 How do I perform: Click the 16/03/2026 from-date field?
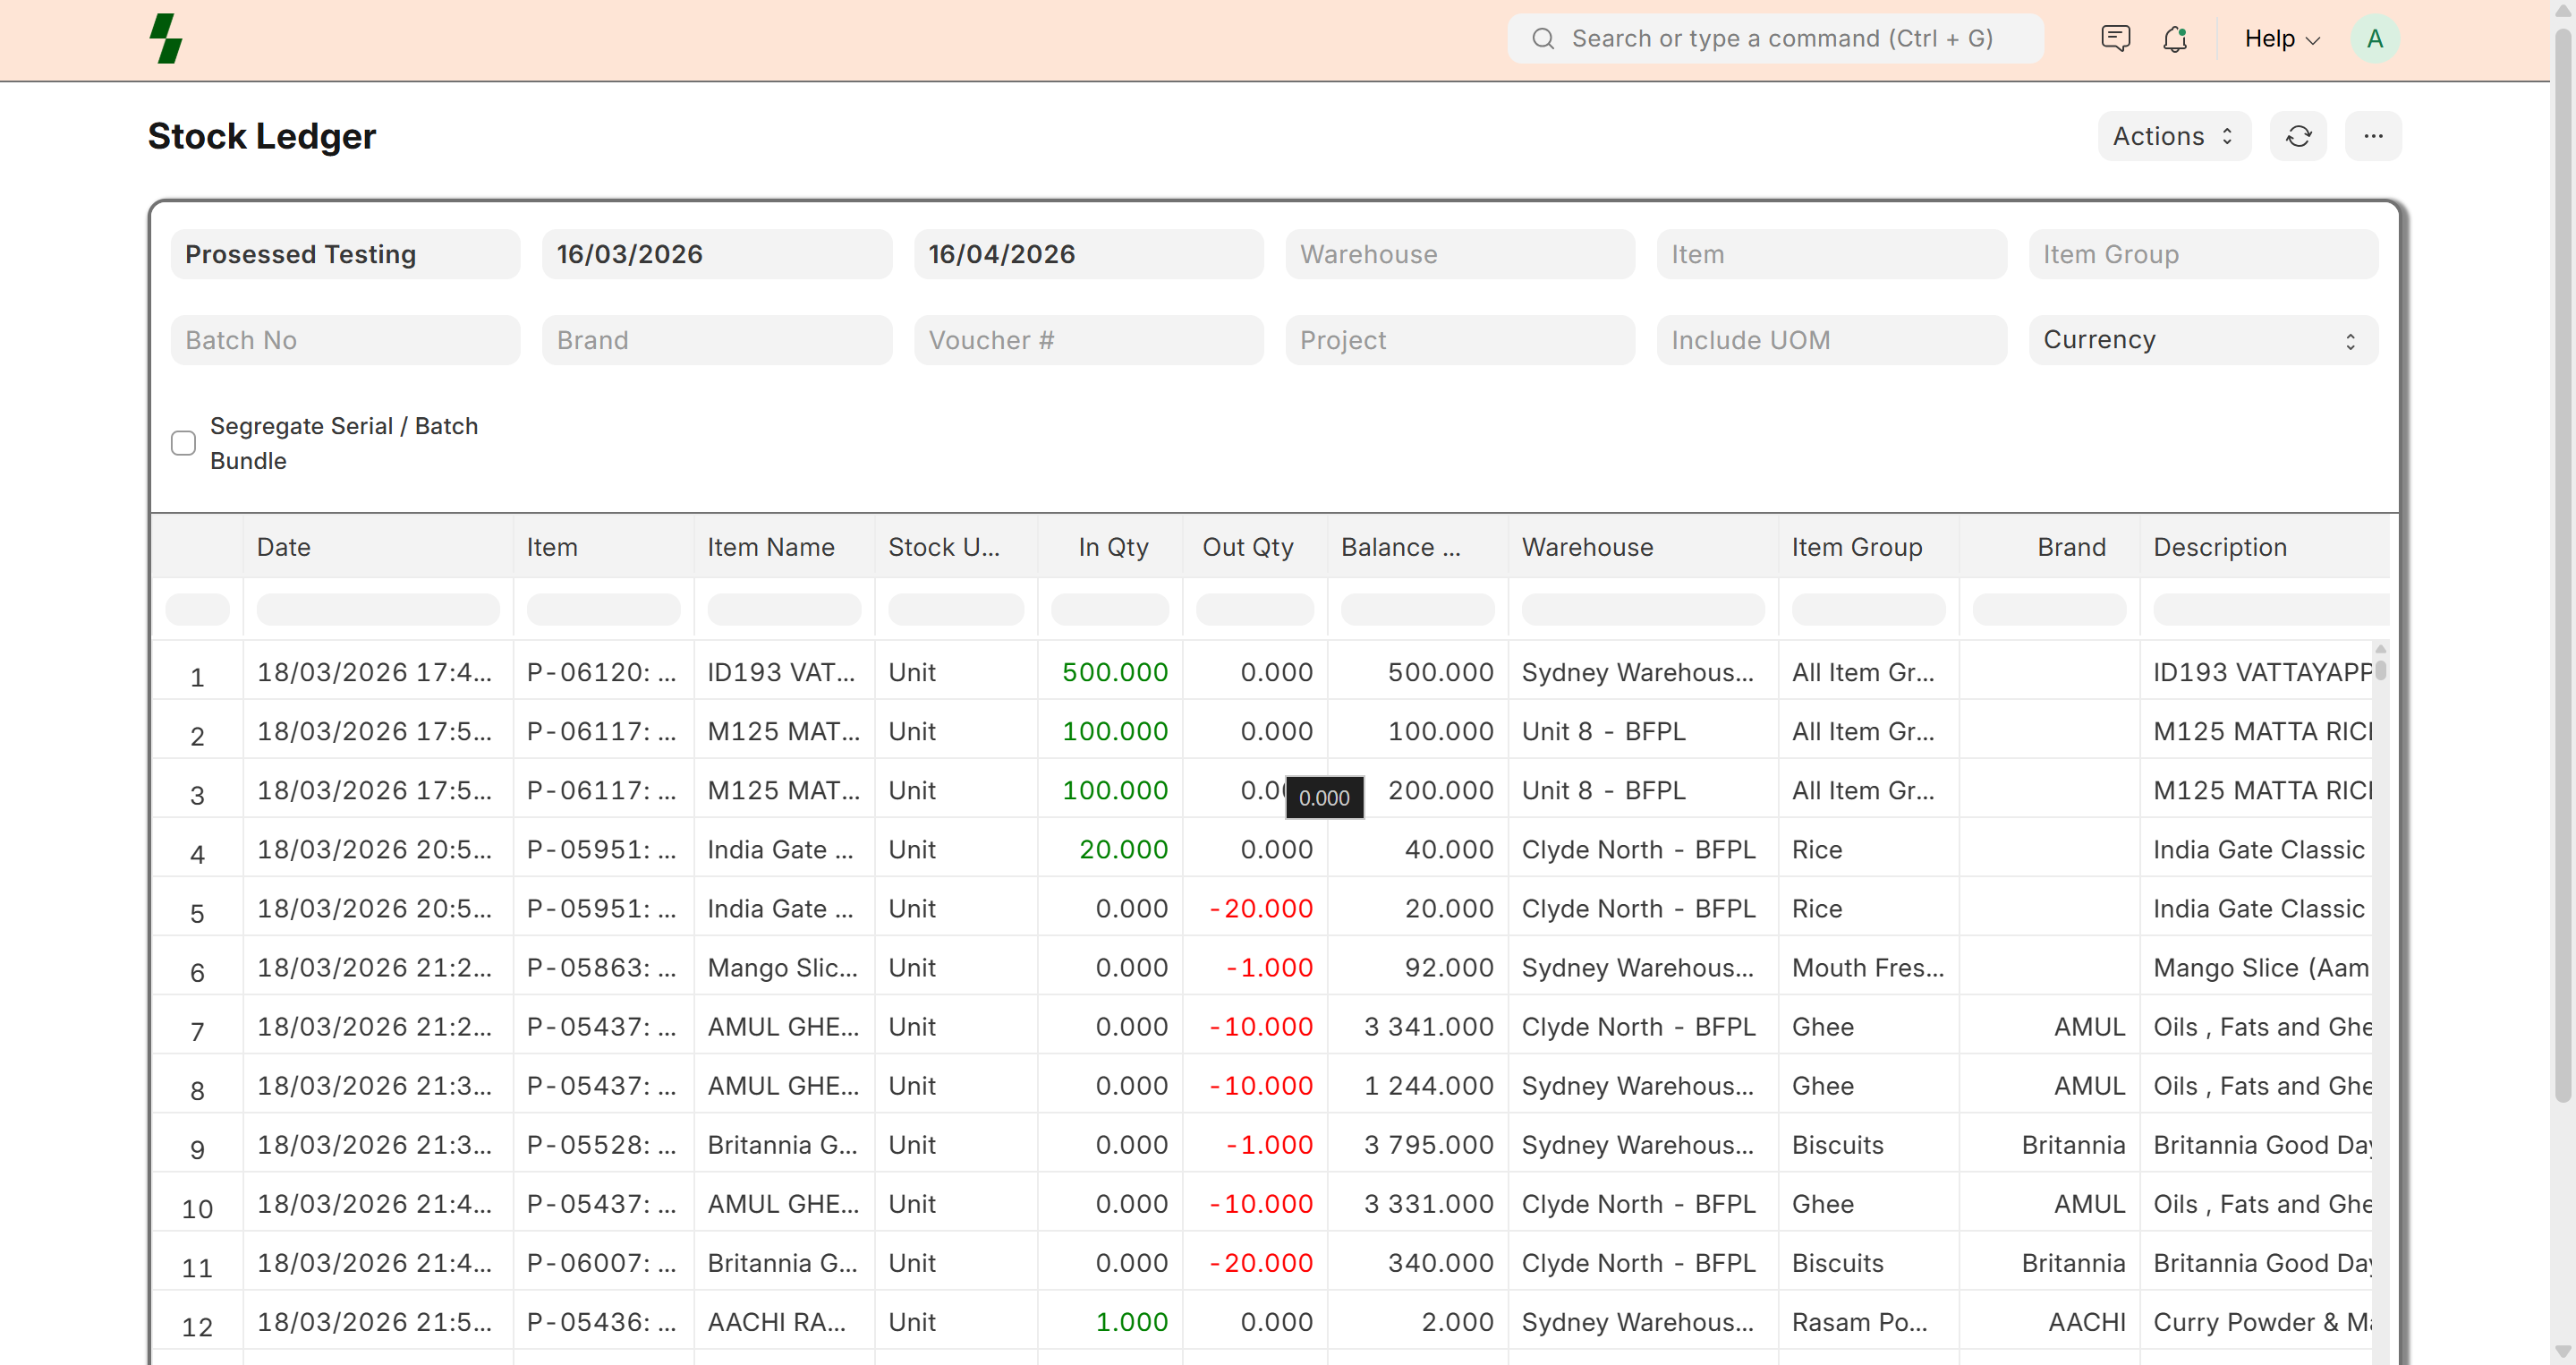coord(716,254)
